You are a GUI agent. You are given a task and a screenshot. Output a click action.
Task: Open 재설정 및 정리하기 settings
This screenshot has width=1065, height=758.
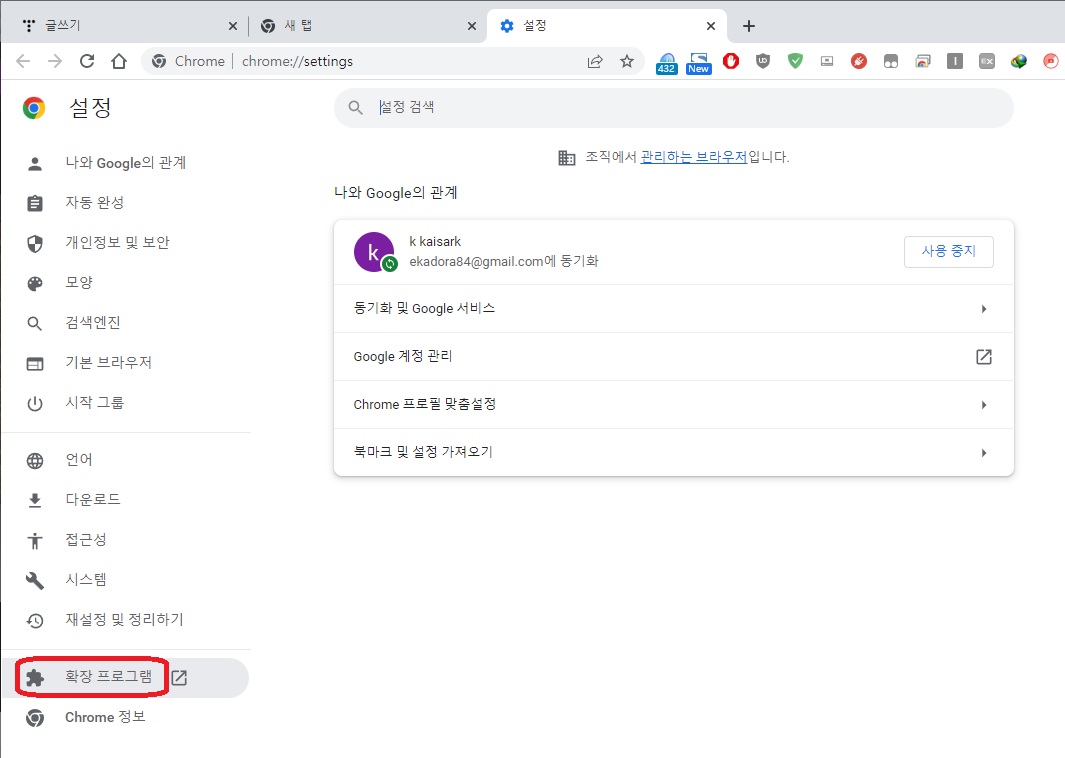point(126,620)
